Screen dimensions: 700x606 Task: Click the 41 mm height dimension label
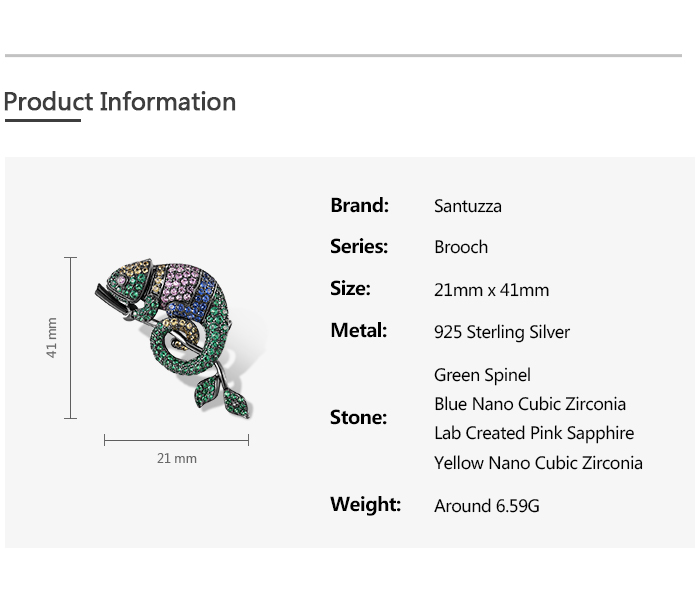tap(52, 338)
